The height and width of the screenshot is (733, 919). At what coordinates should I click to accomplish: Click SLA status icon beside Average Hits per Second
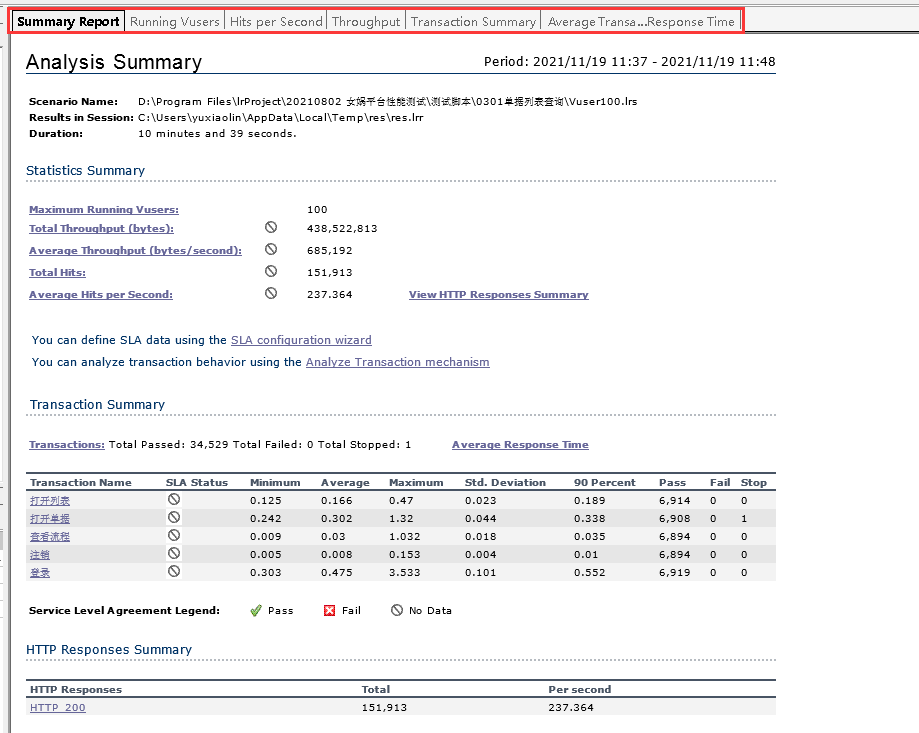click(271, 293)
